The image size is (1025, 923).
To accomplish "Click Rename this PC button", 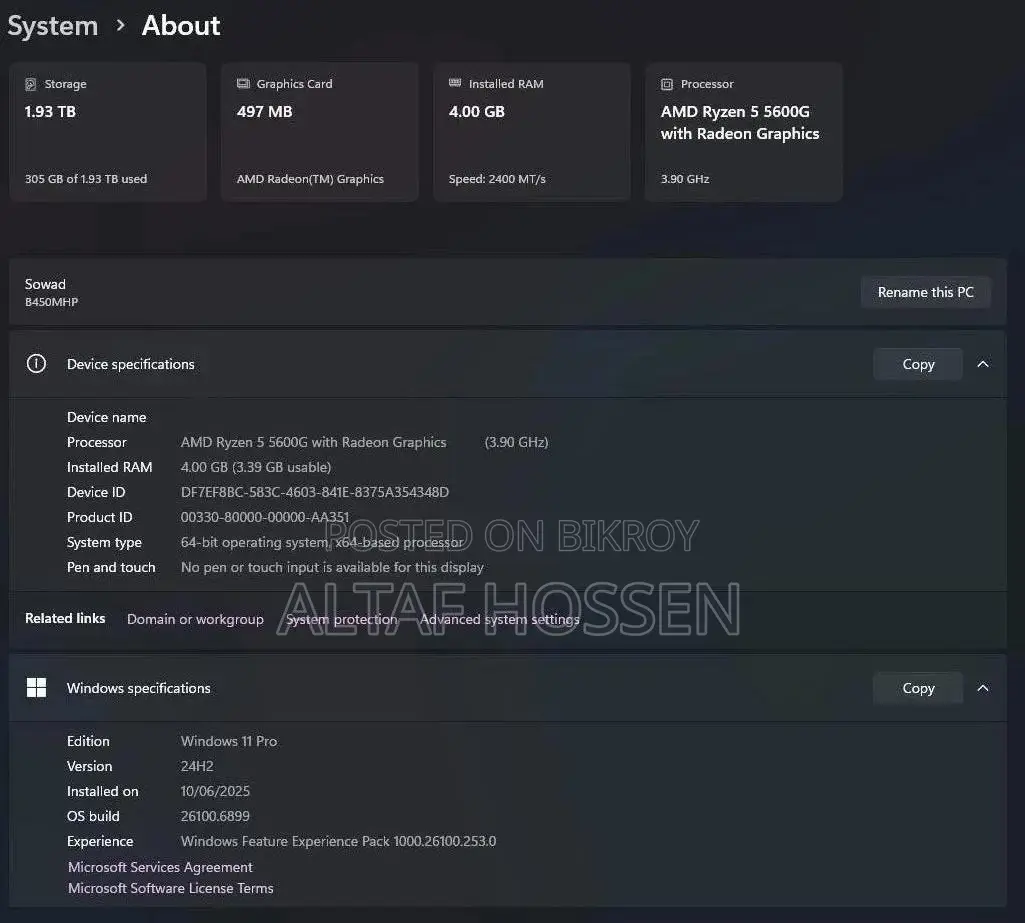I will pyautogui.click(x=926, y=292).
